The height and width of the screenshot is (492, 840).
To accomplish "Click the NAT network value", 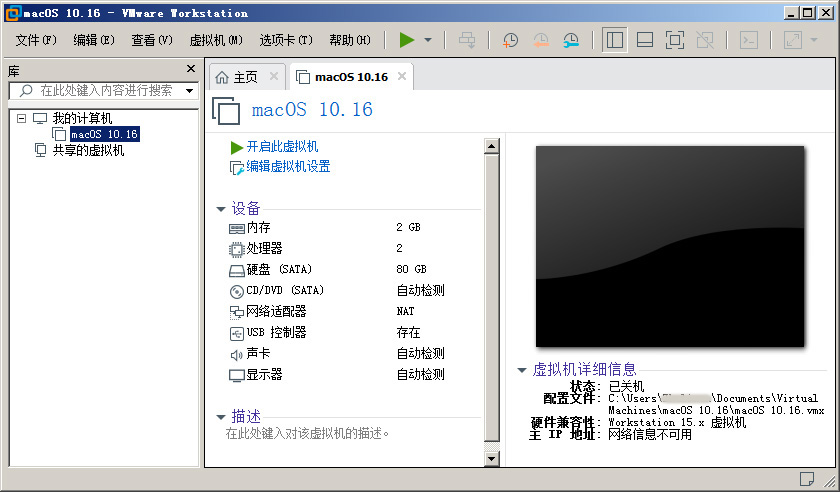I will pos(405,311).
